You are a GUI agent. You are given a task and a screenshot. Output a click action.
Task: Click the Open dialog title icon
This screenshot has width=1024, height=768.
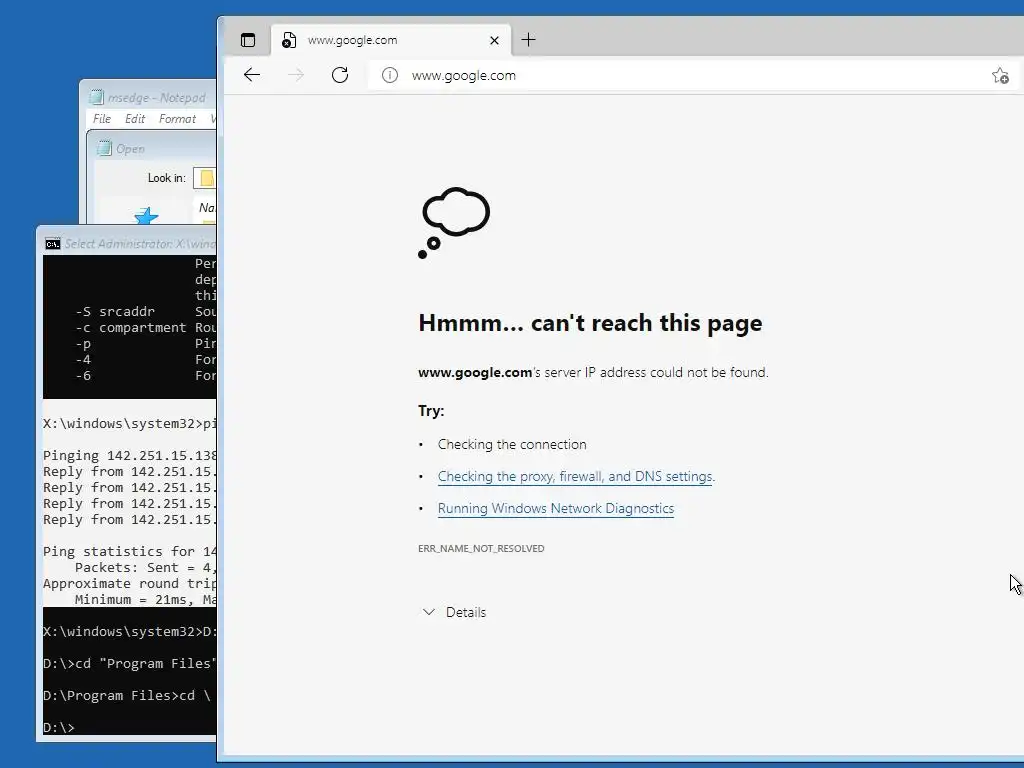104,148
